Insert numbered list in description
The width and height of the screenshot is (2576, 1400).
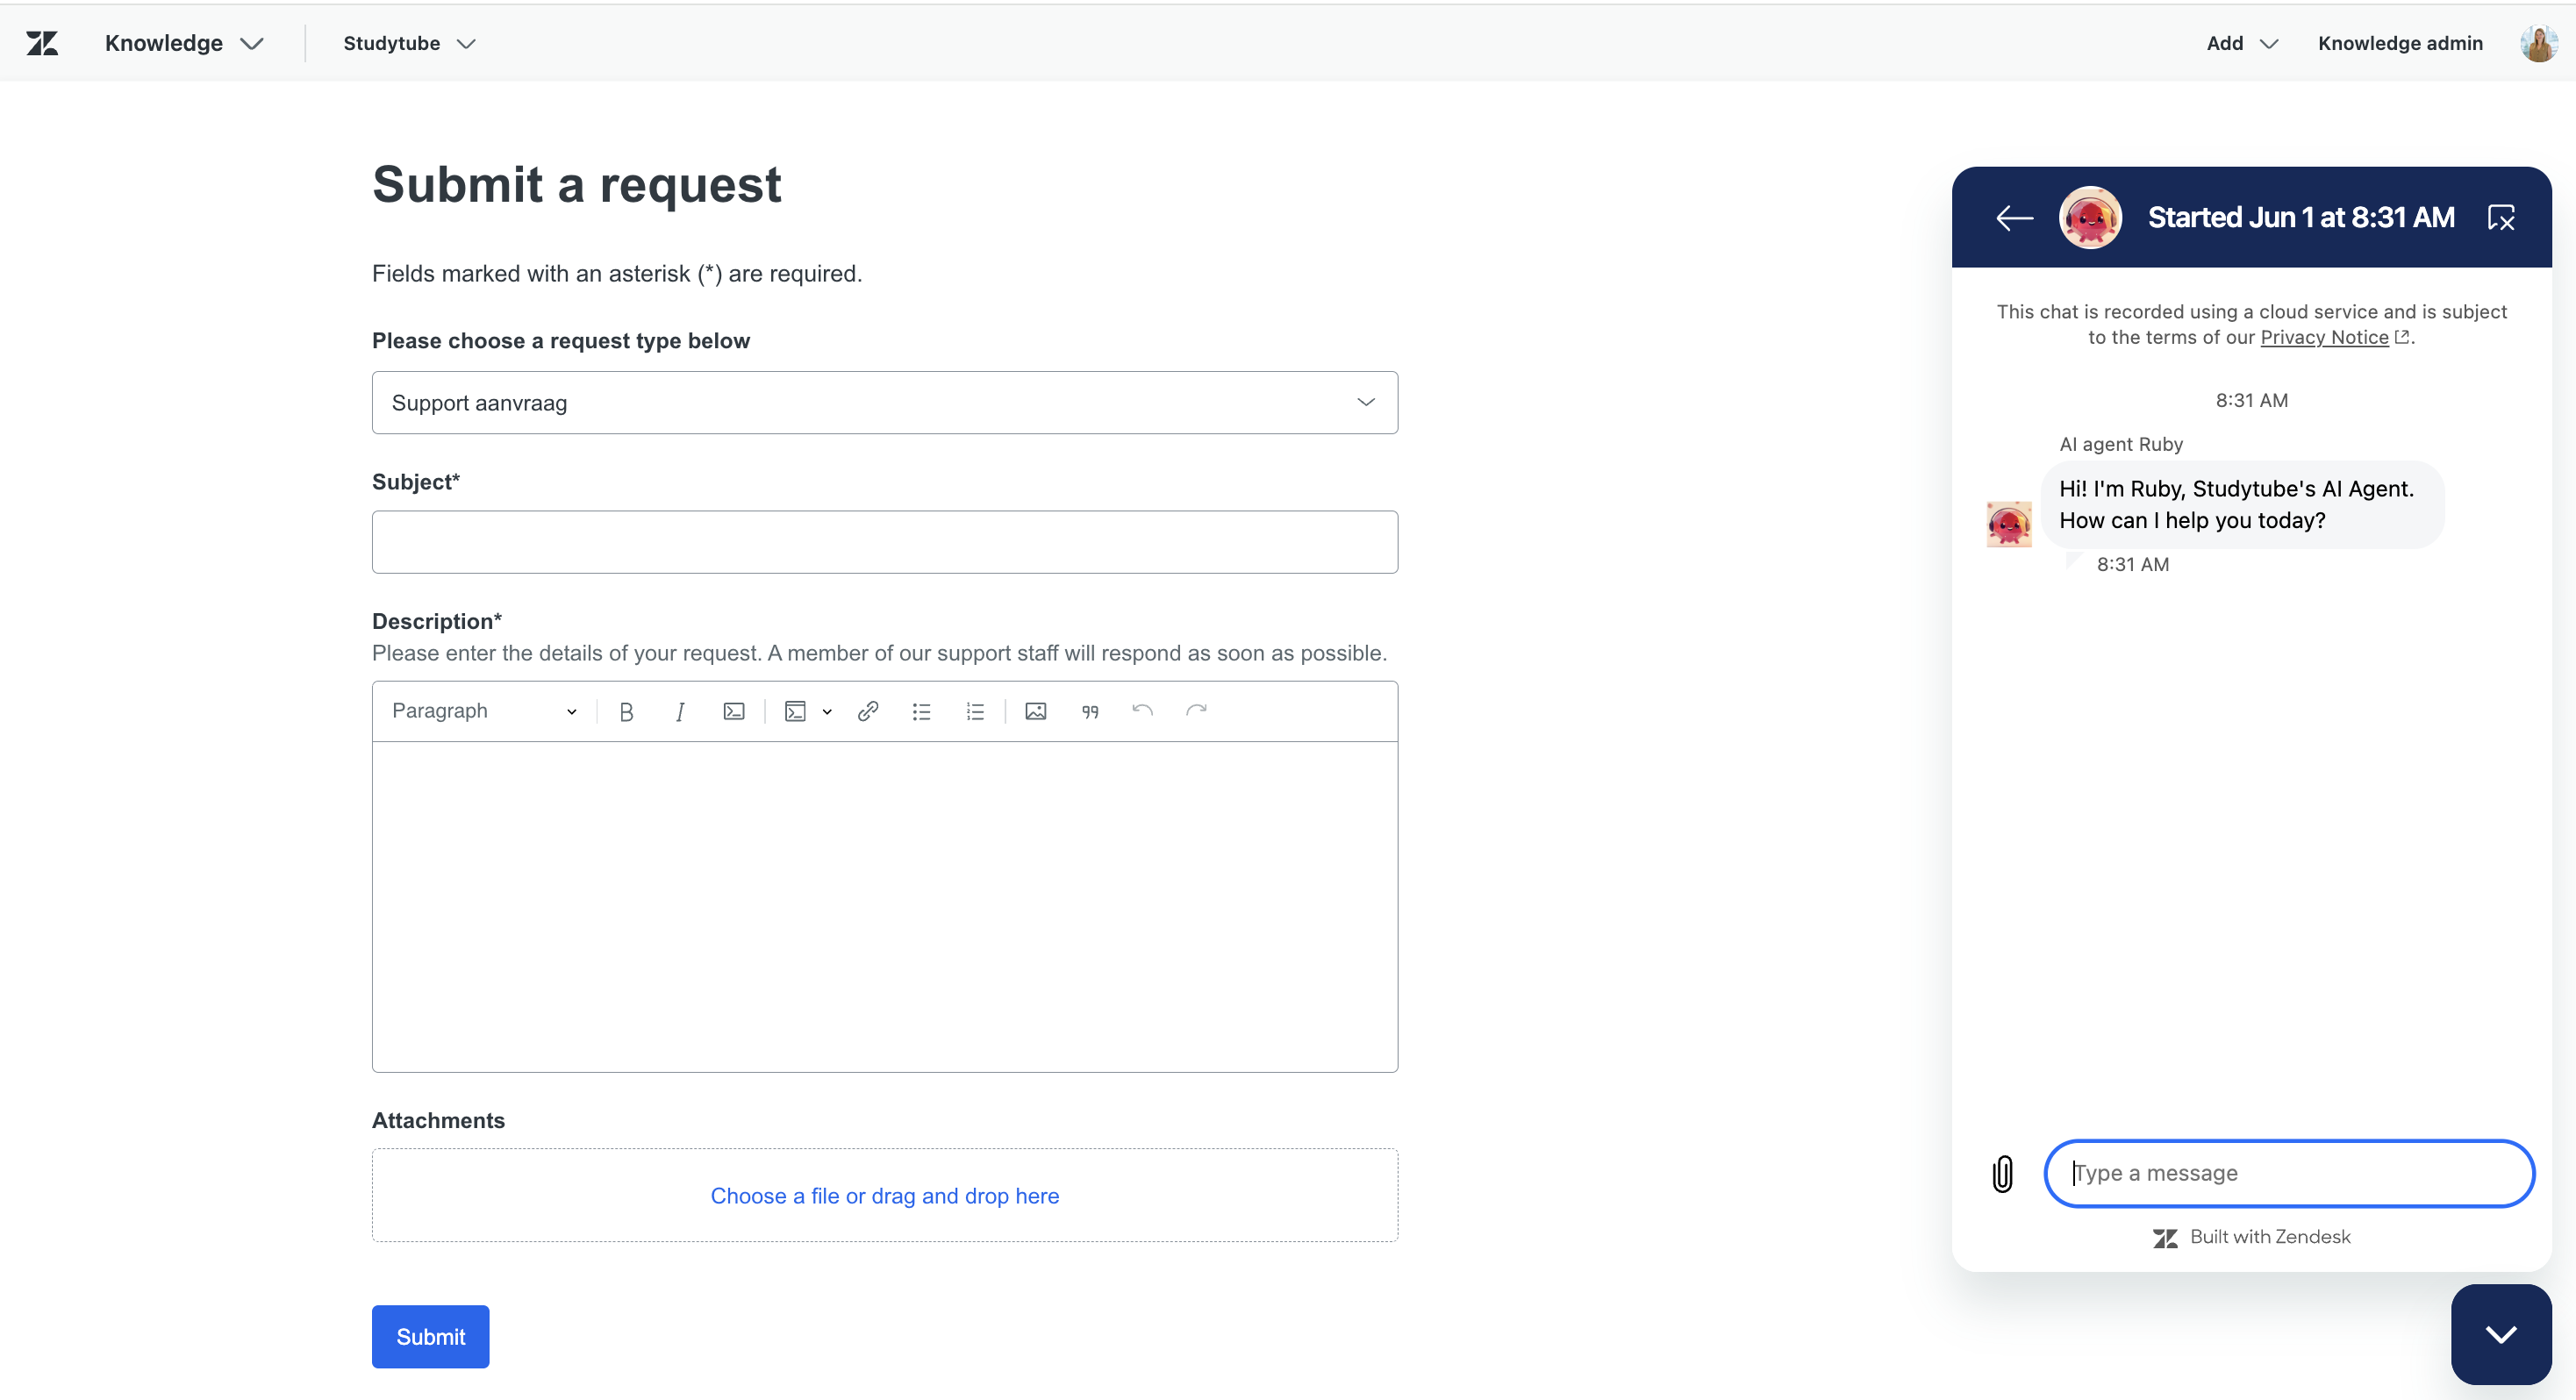coord(975,711)
